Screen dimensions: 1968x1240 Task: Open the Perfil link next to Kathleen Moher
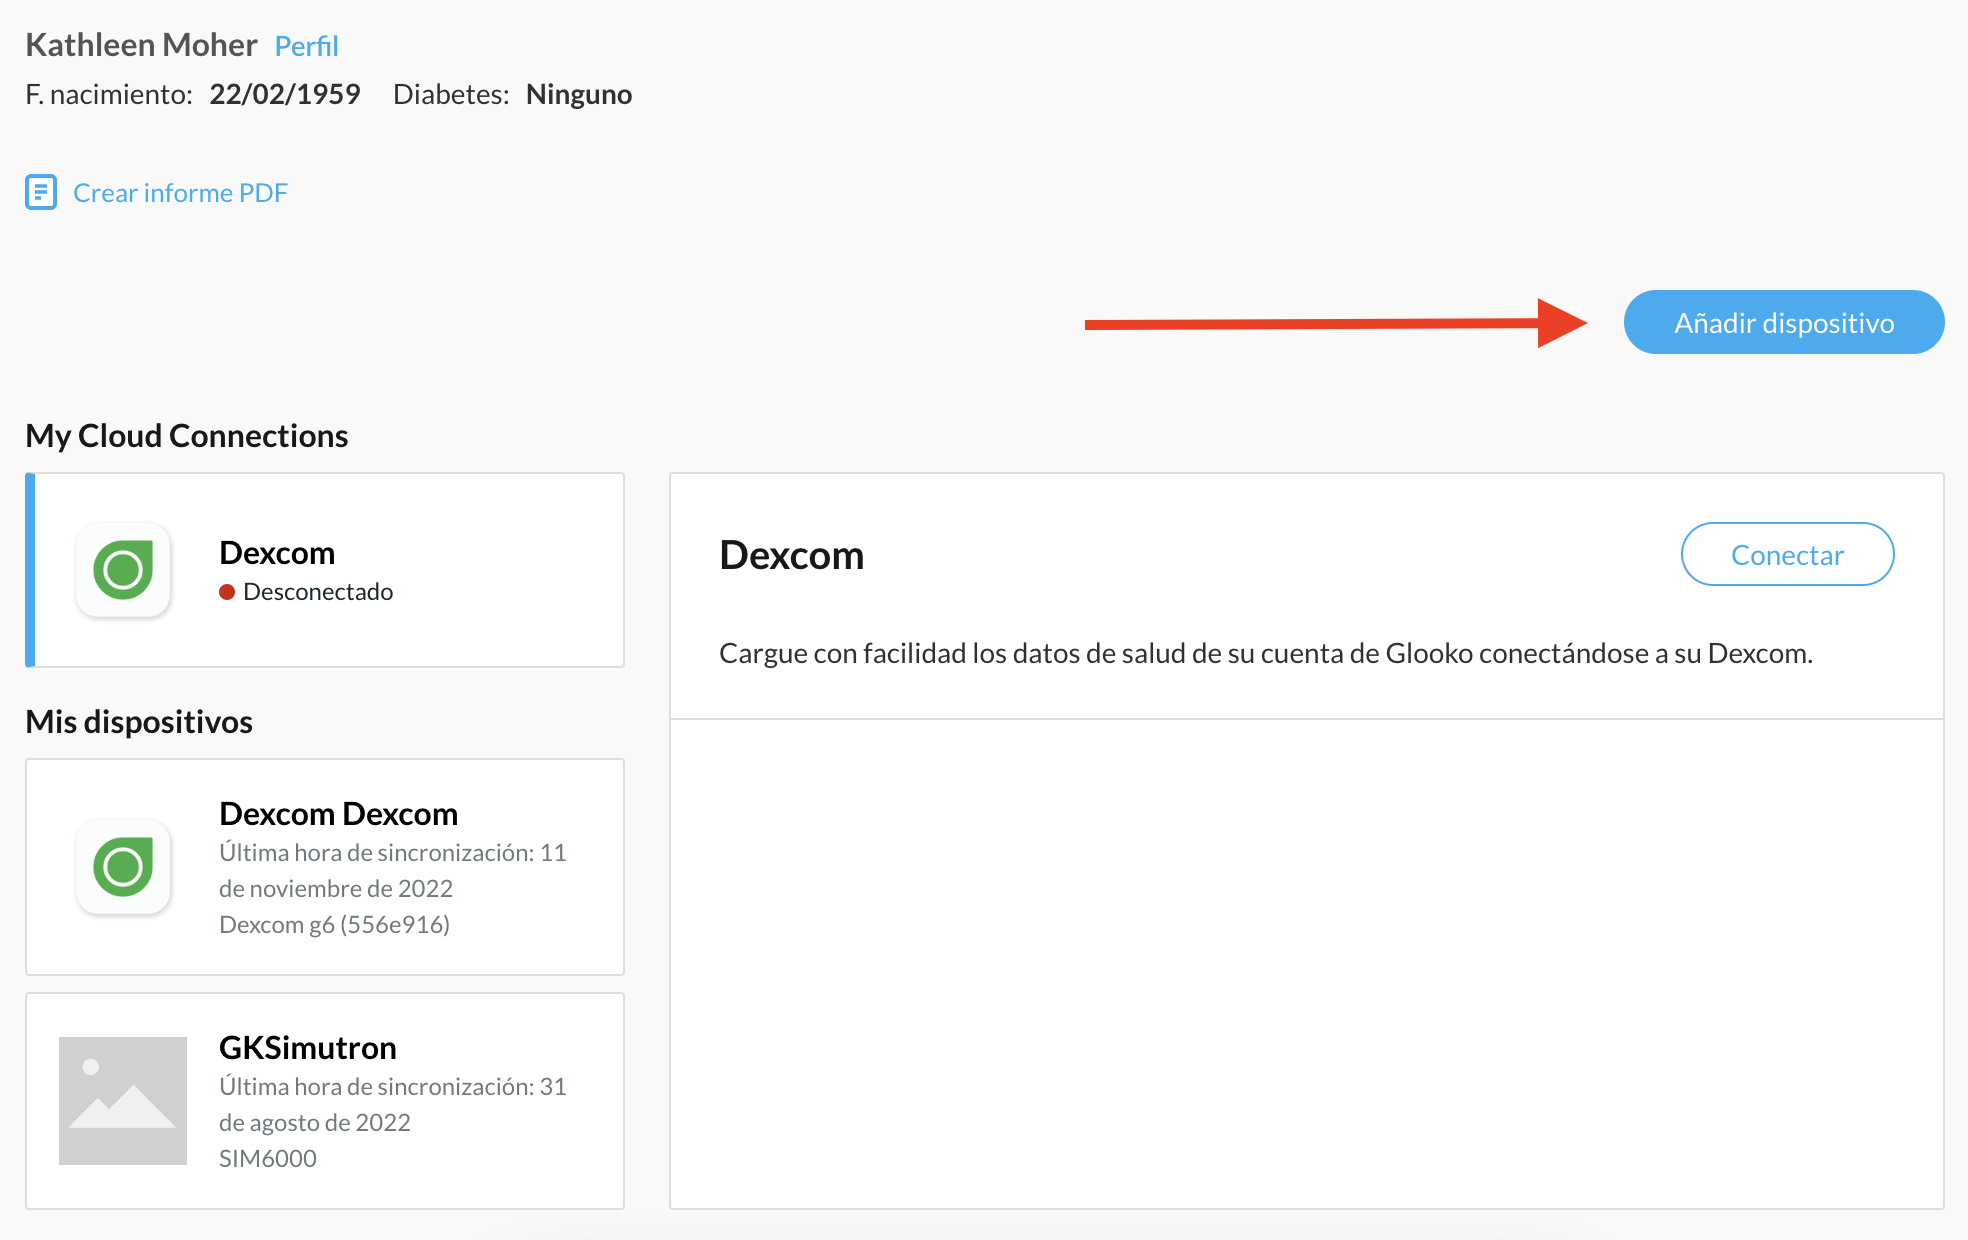click(306, 46)
